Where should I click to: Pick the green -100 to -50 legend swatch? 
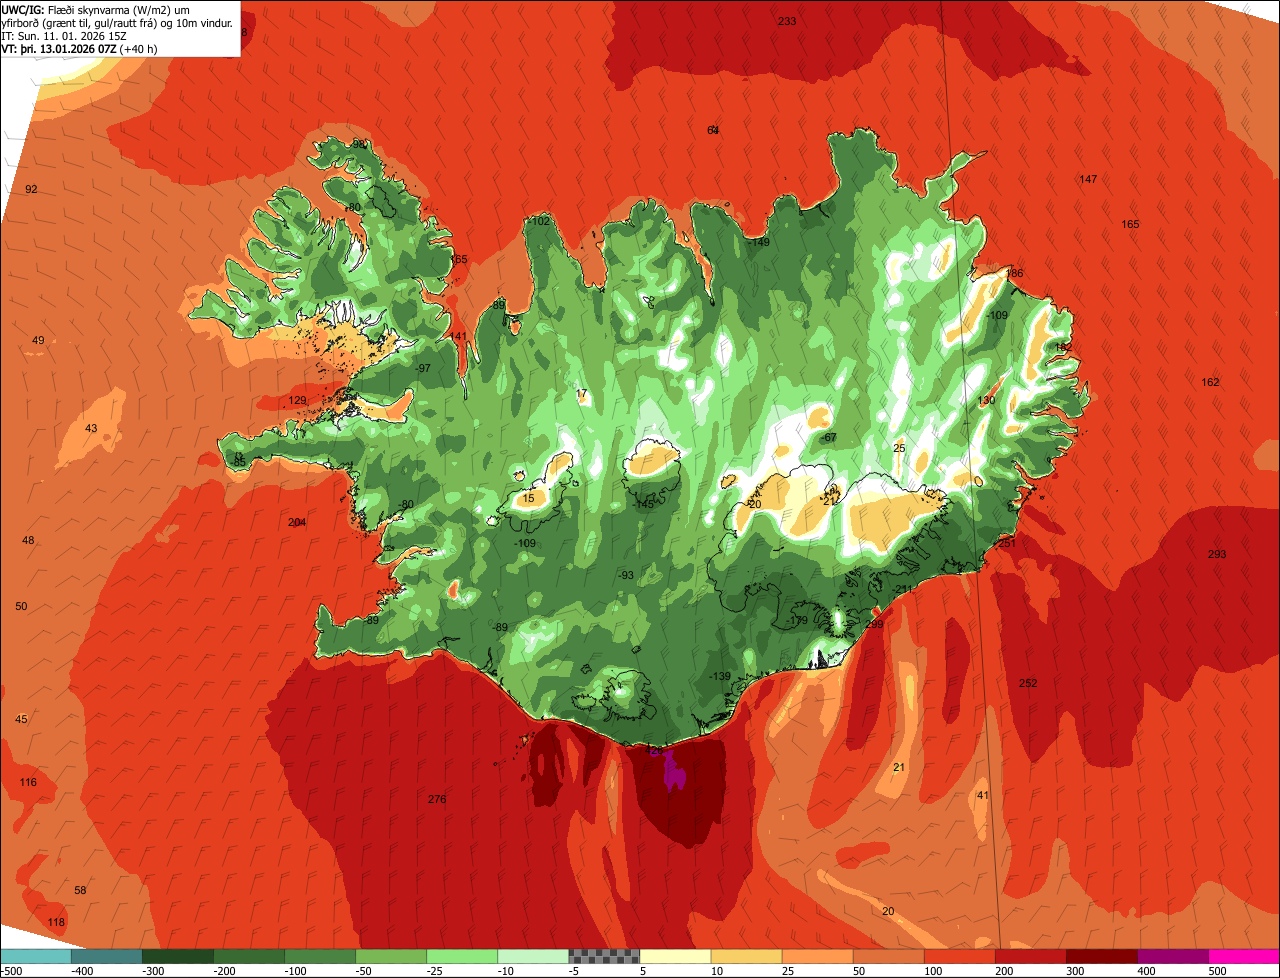pos(319,956)
